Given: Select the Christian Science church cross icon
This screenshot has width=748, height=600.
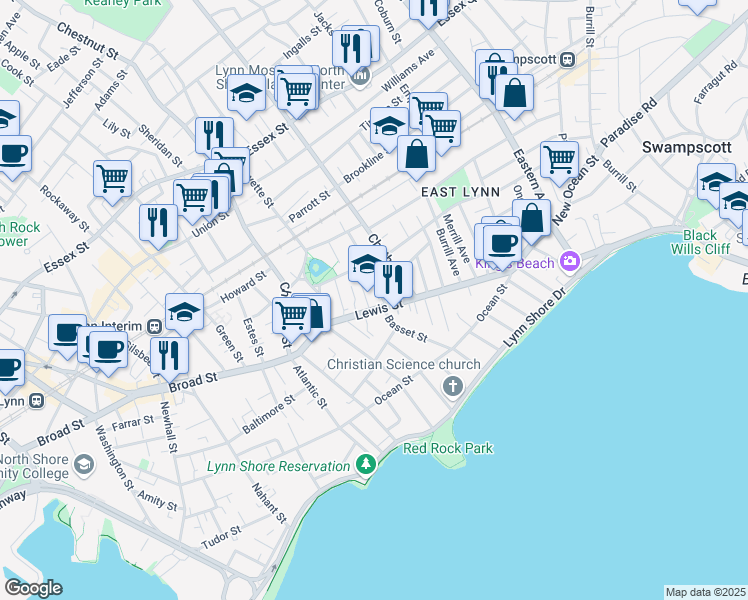Looking at the screenshot, I should pos(453,385).
